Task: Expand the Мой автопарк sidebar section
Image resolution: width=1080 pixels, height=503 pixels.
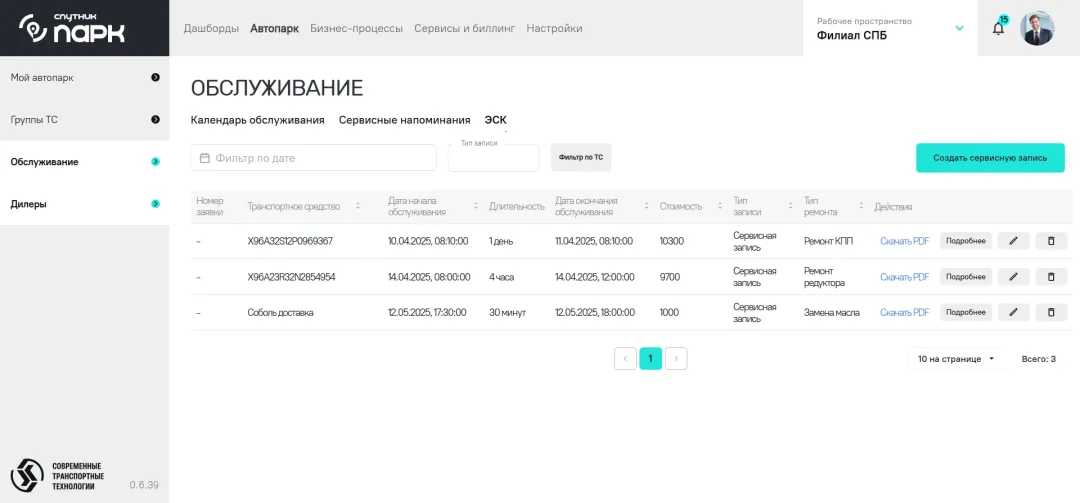Action: 155,77
